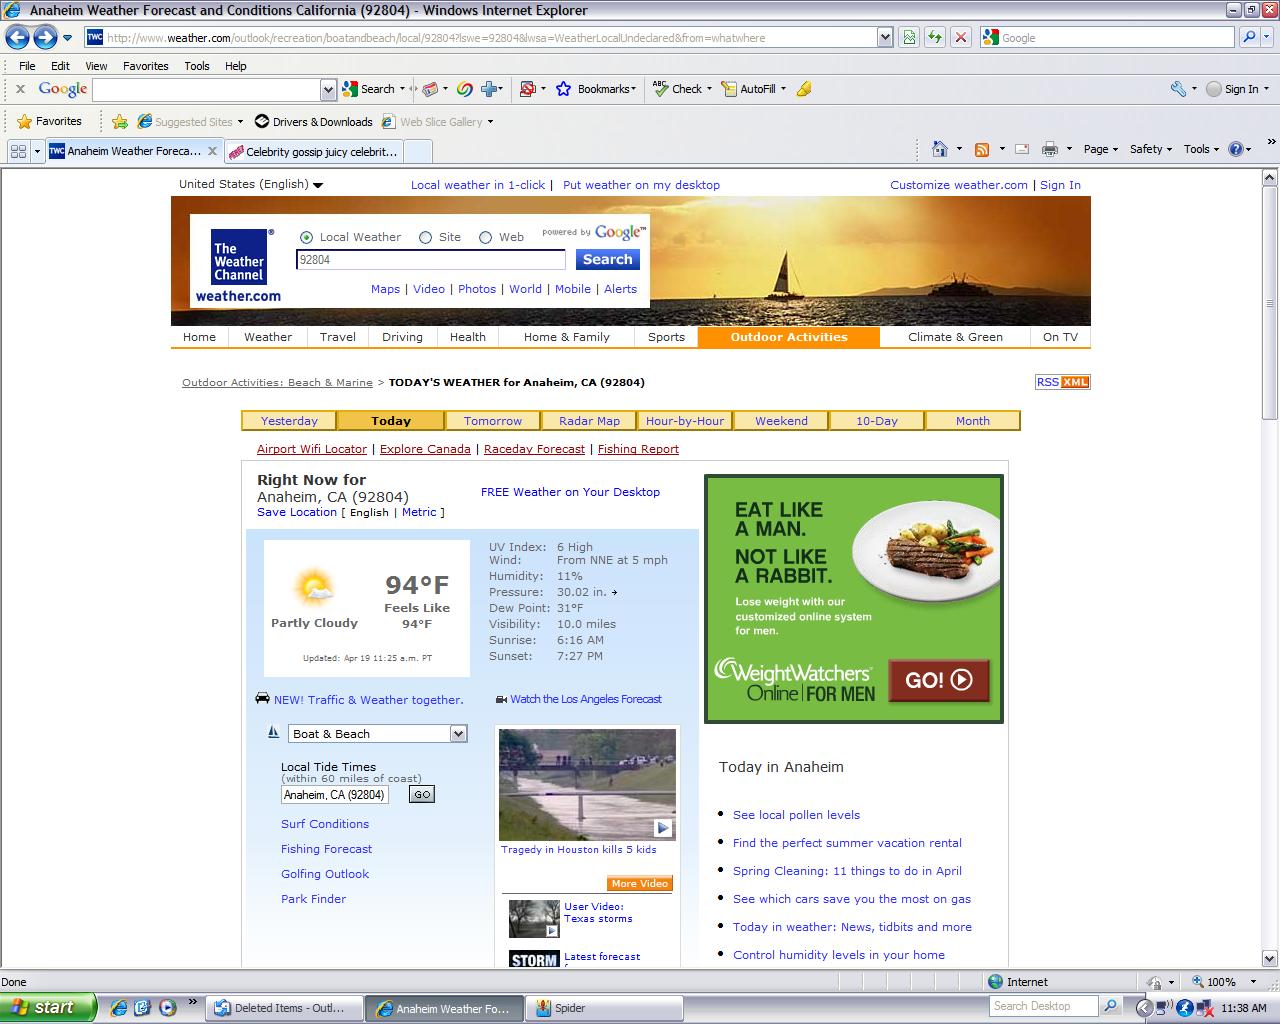Select the Hour-by-Hour forecast tab
Screen dimensions: 1280x1024
685,421
